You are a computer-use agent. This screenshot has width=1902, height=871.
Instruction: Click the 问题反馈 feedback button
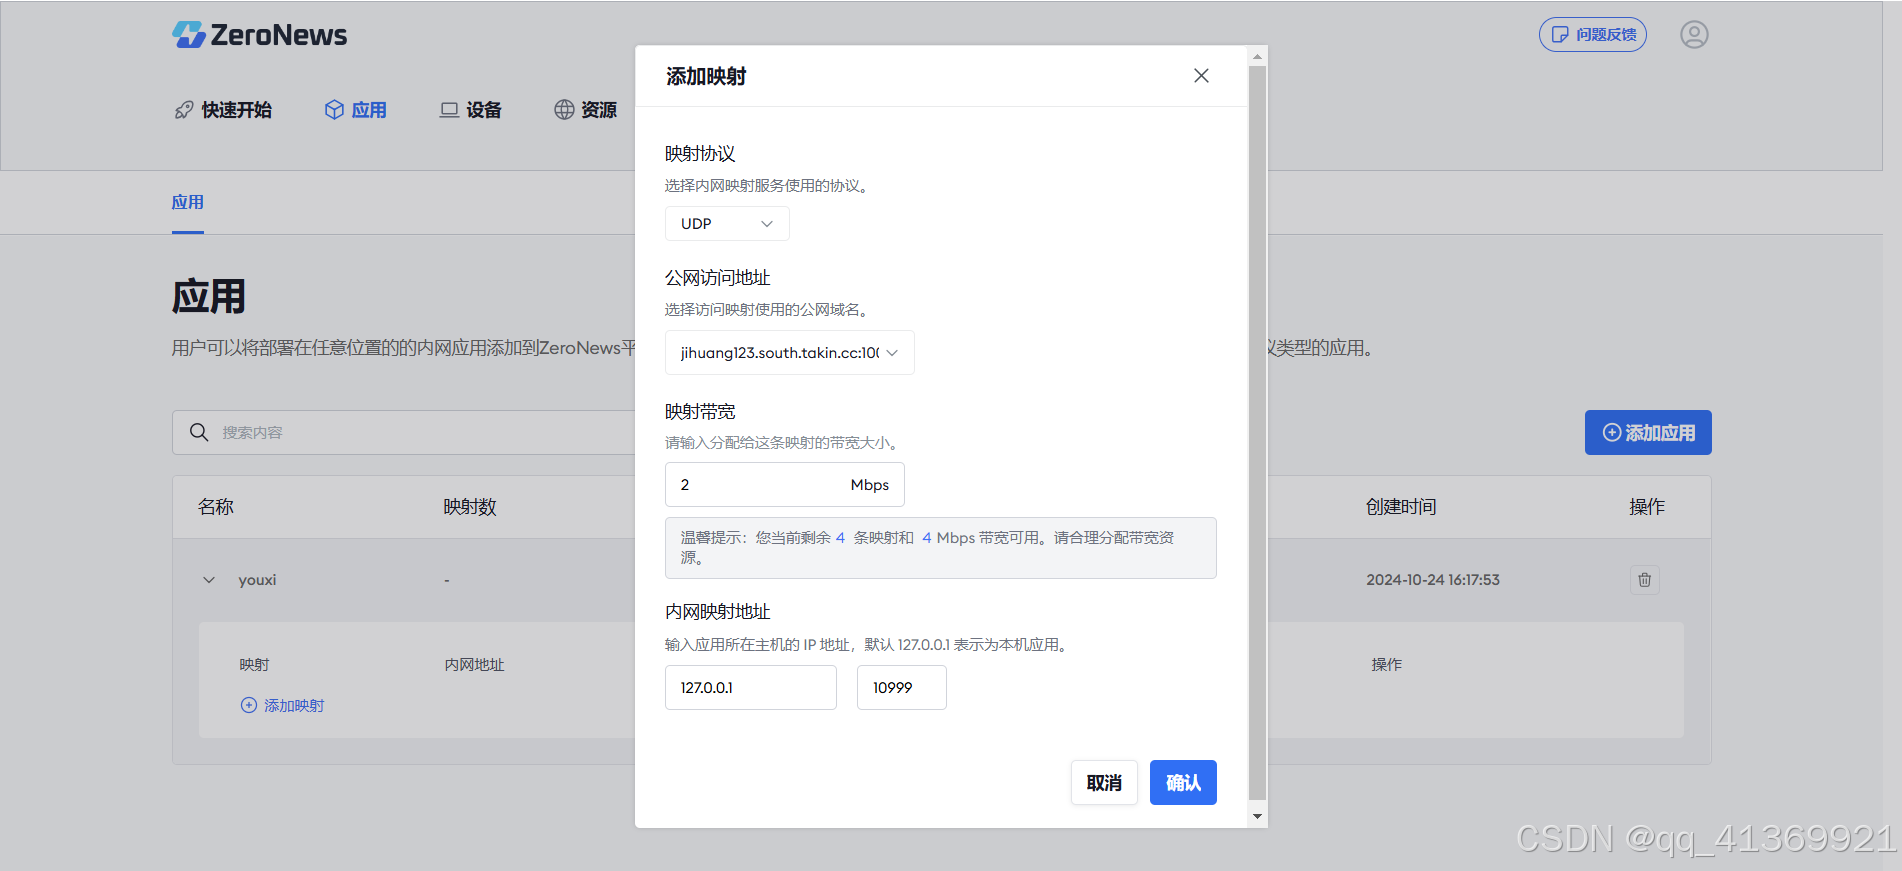1592,35
